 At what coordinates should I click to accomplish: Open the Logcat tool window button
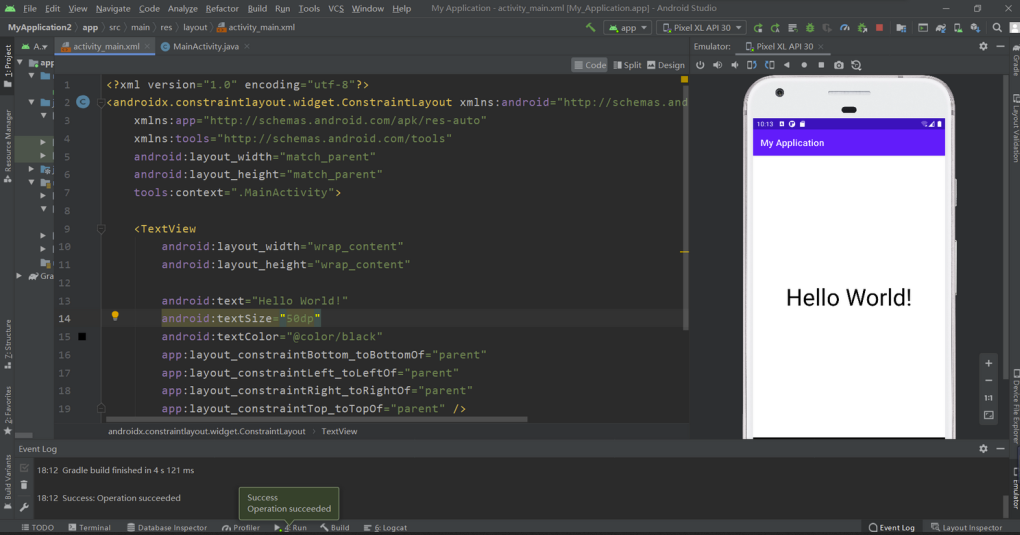point(385,527)
